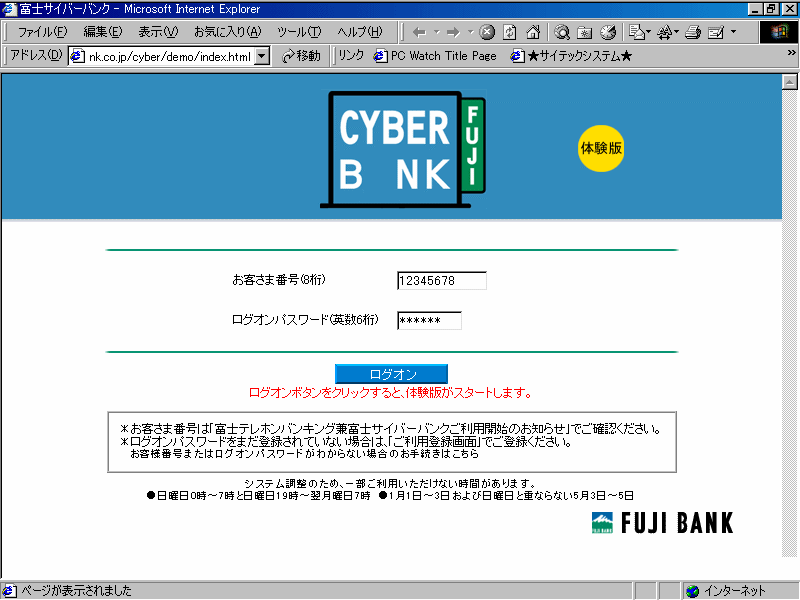Click the リンク links bar label
Image resolution: width=800 pixels, height=600 pixels.
(351, 56)
